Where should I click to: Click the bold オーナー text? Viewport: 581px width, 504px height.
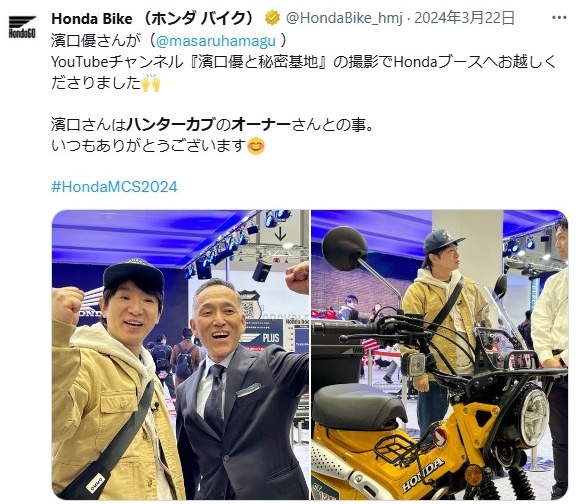[261, 125]
